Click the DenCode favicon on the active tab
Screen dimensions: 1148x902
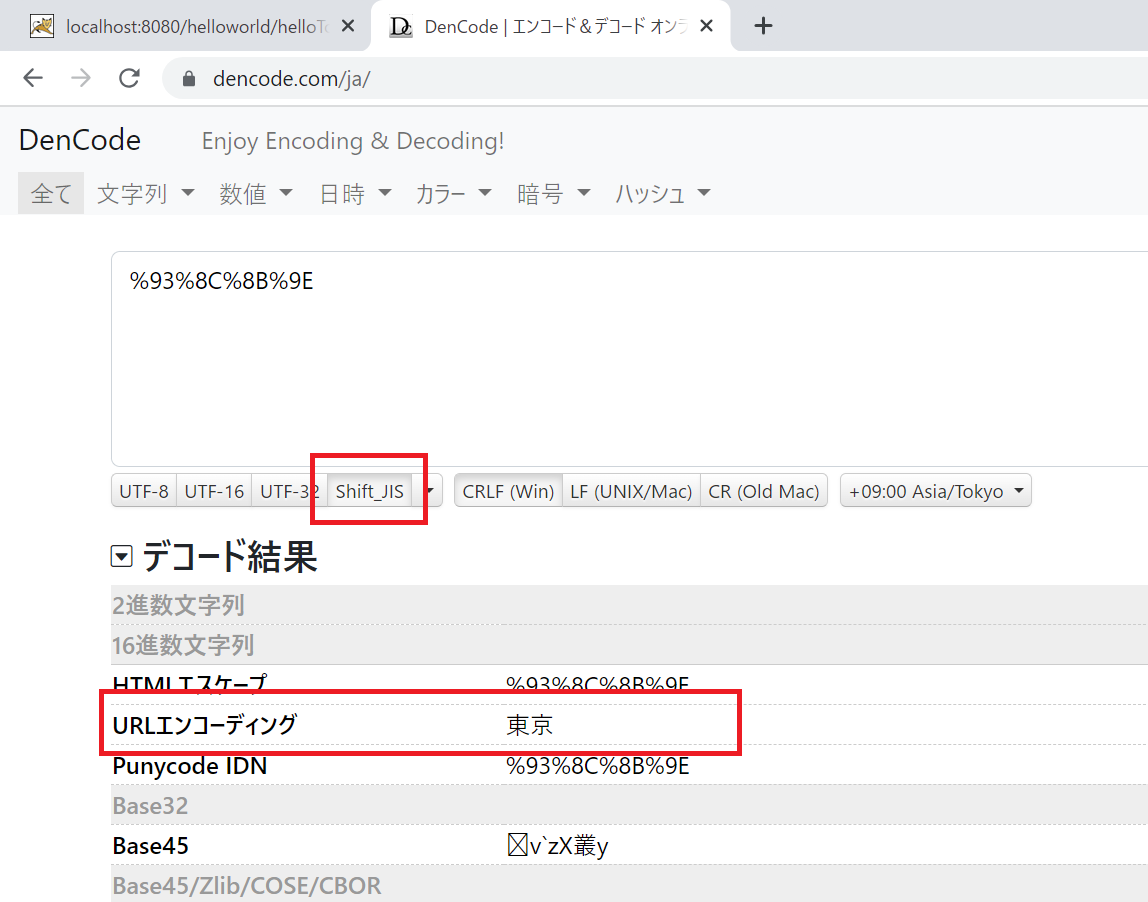[x=400, y=26]
